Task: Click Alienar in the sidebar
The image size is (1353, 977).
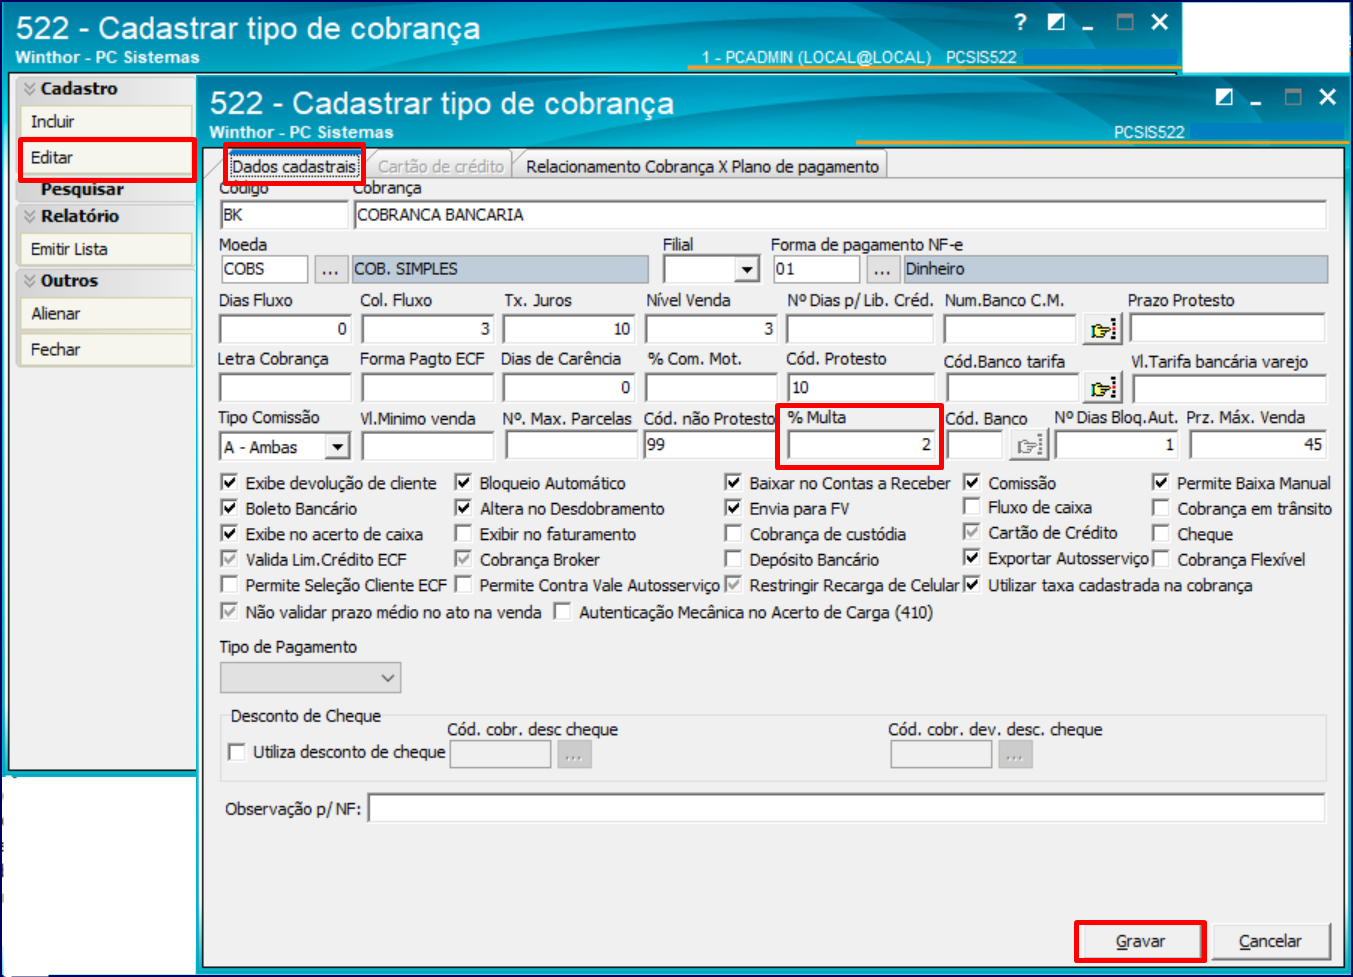Action: tap(106, 314)
